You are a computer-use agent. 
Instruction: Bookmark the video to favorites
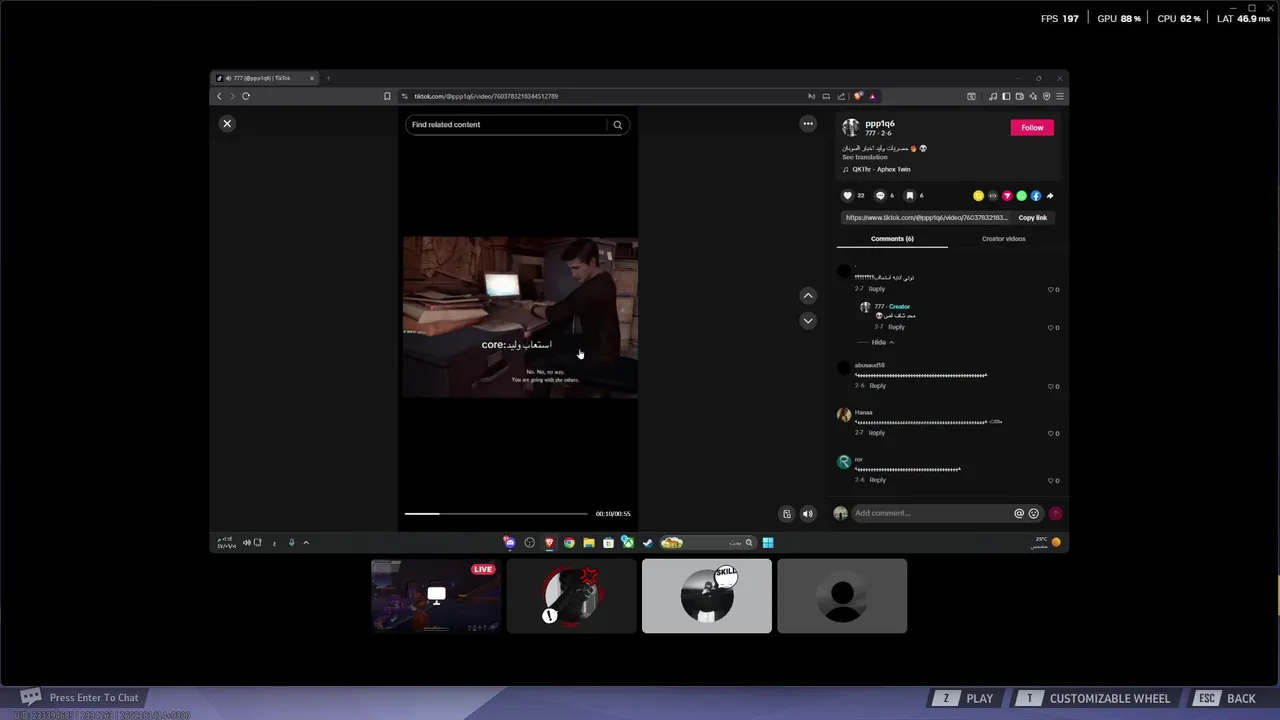pyautogui.click(x=910, y=196)
